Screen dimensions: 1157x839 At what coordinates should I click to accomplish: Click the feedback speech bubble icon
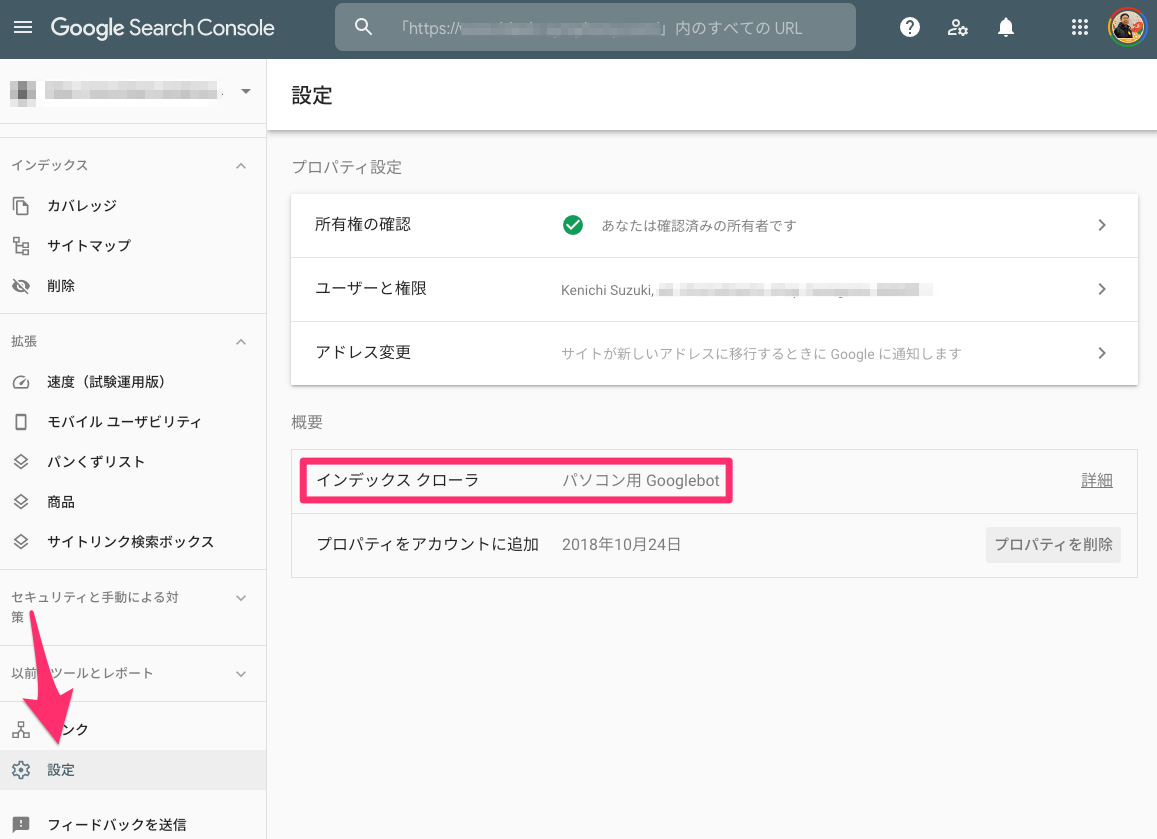[21, 824]
